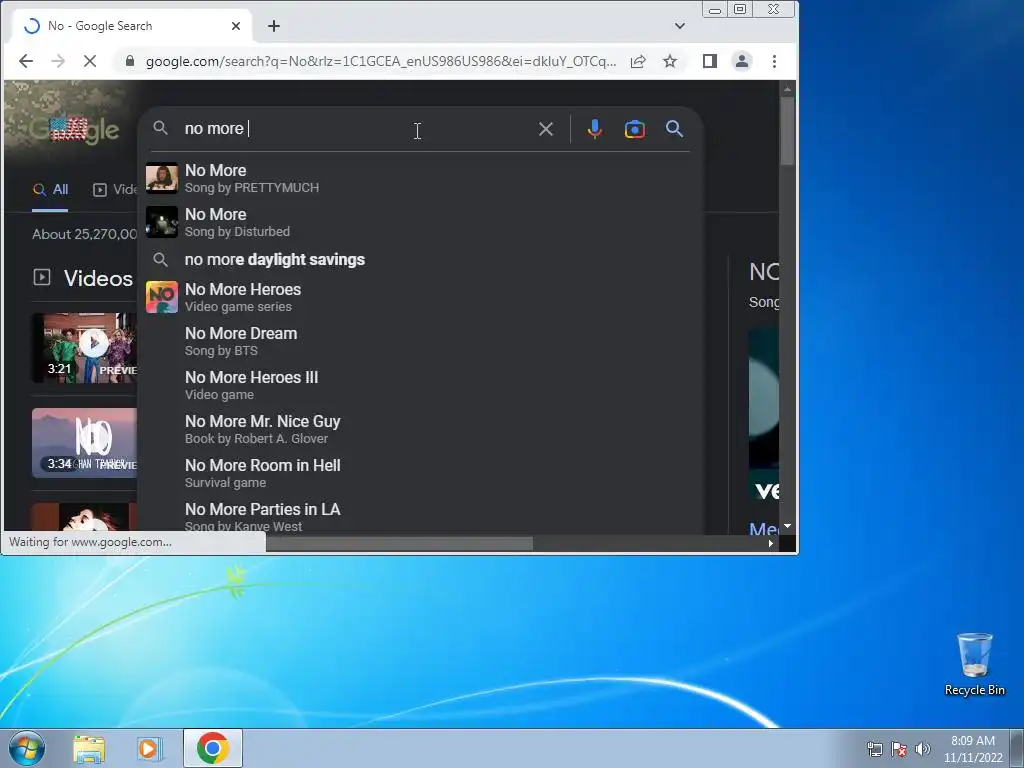Open the Google logo homepage link
Viewport: 1024px width, 768px height.
(x=75, y=129)
